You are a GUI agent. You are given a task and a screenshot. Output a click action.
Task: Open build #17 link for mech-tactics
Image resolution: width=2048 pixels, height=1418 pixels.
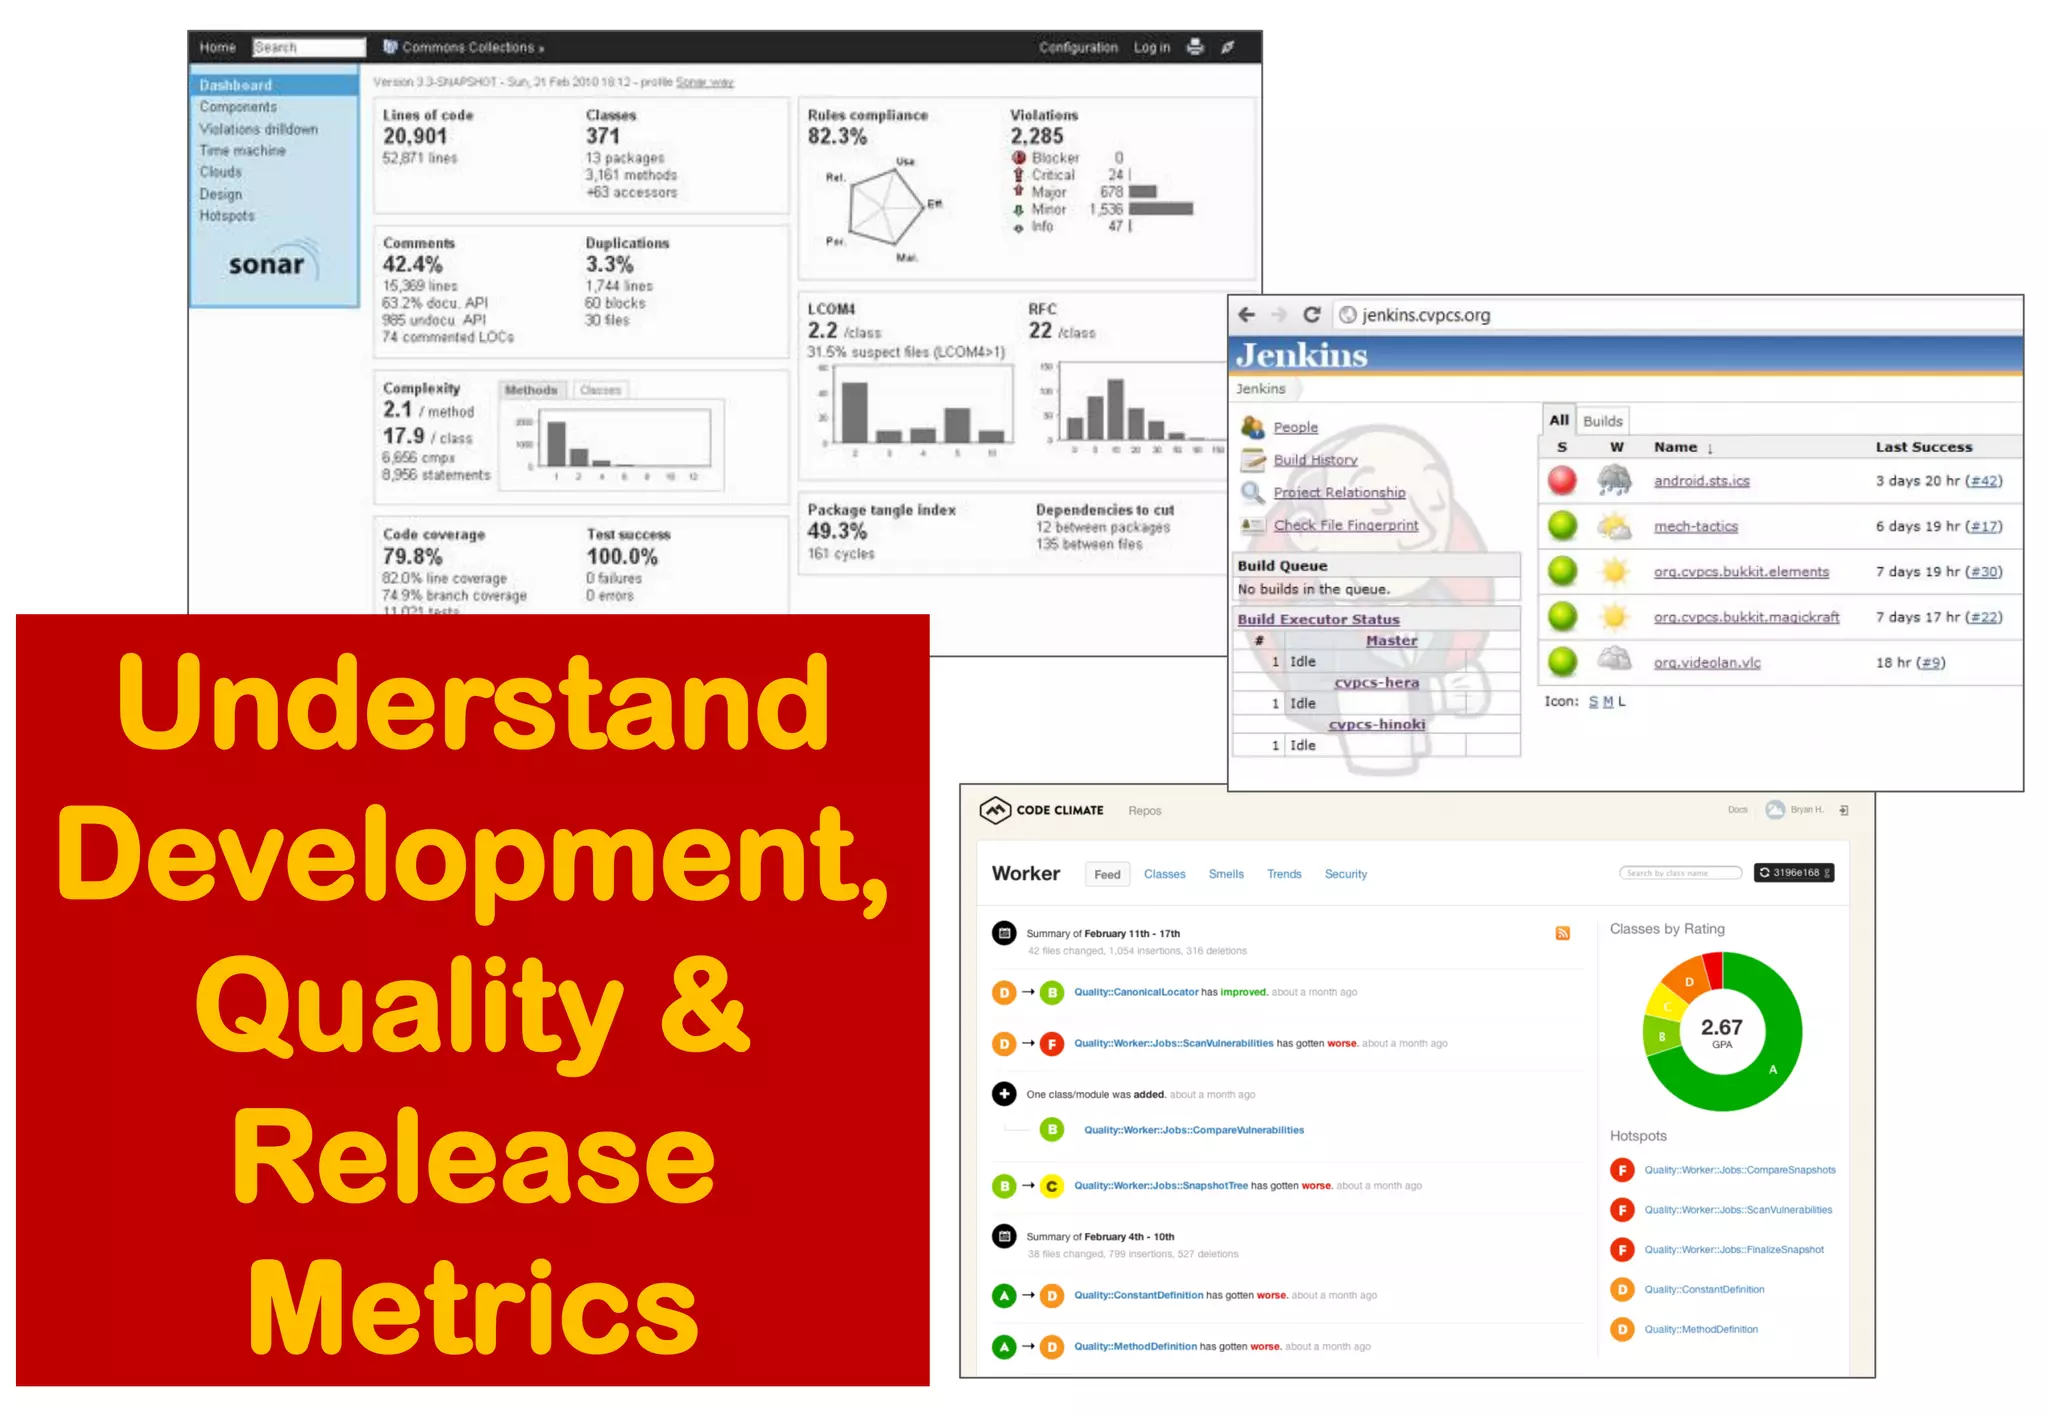coord(1985,526)
